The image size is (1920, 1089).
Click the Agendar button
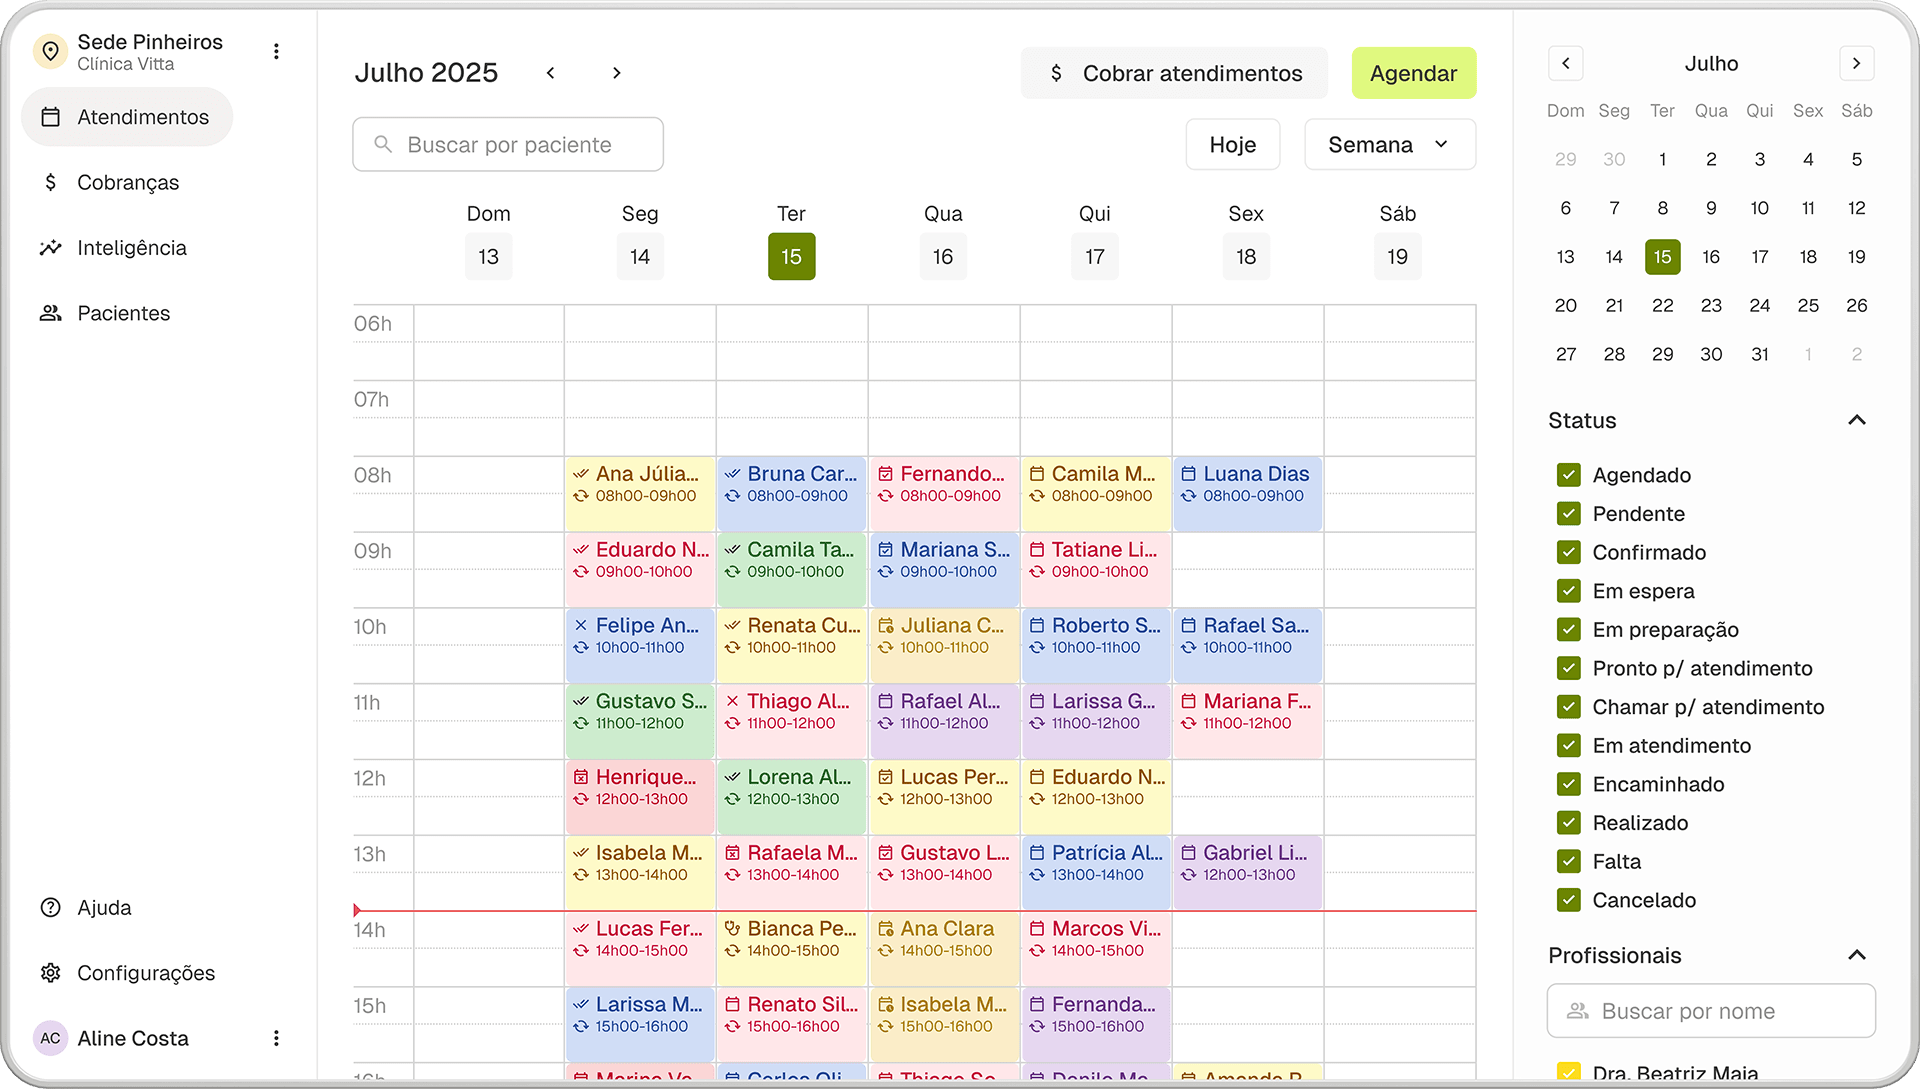(x=1413, y=73)
